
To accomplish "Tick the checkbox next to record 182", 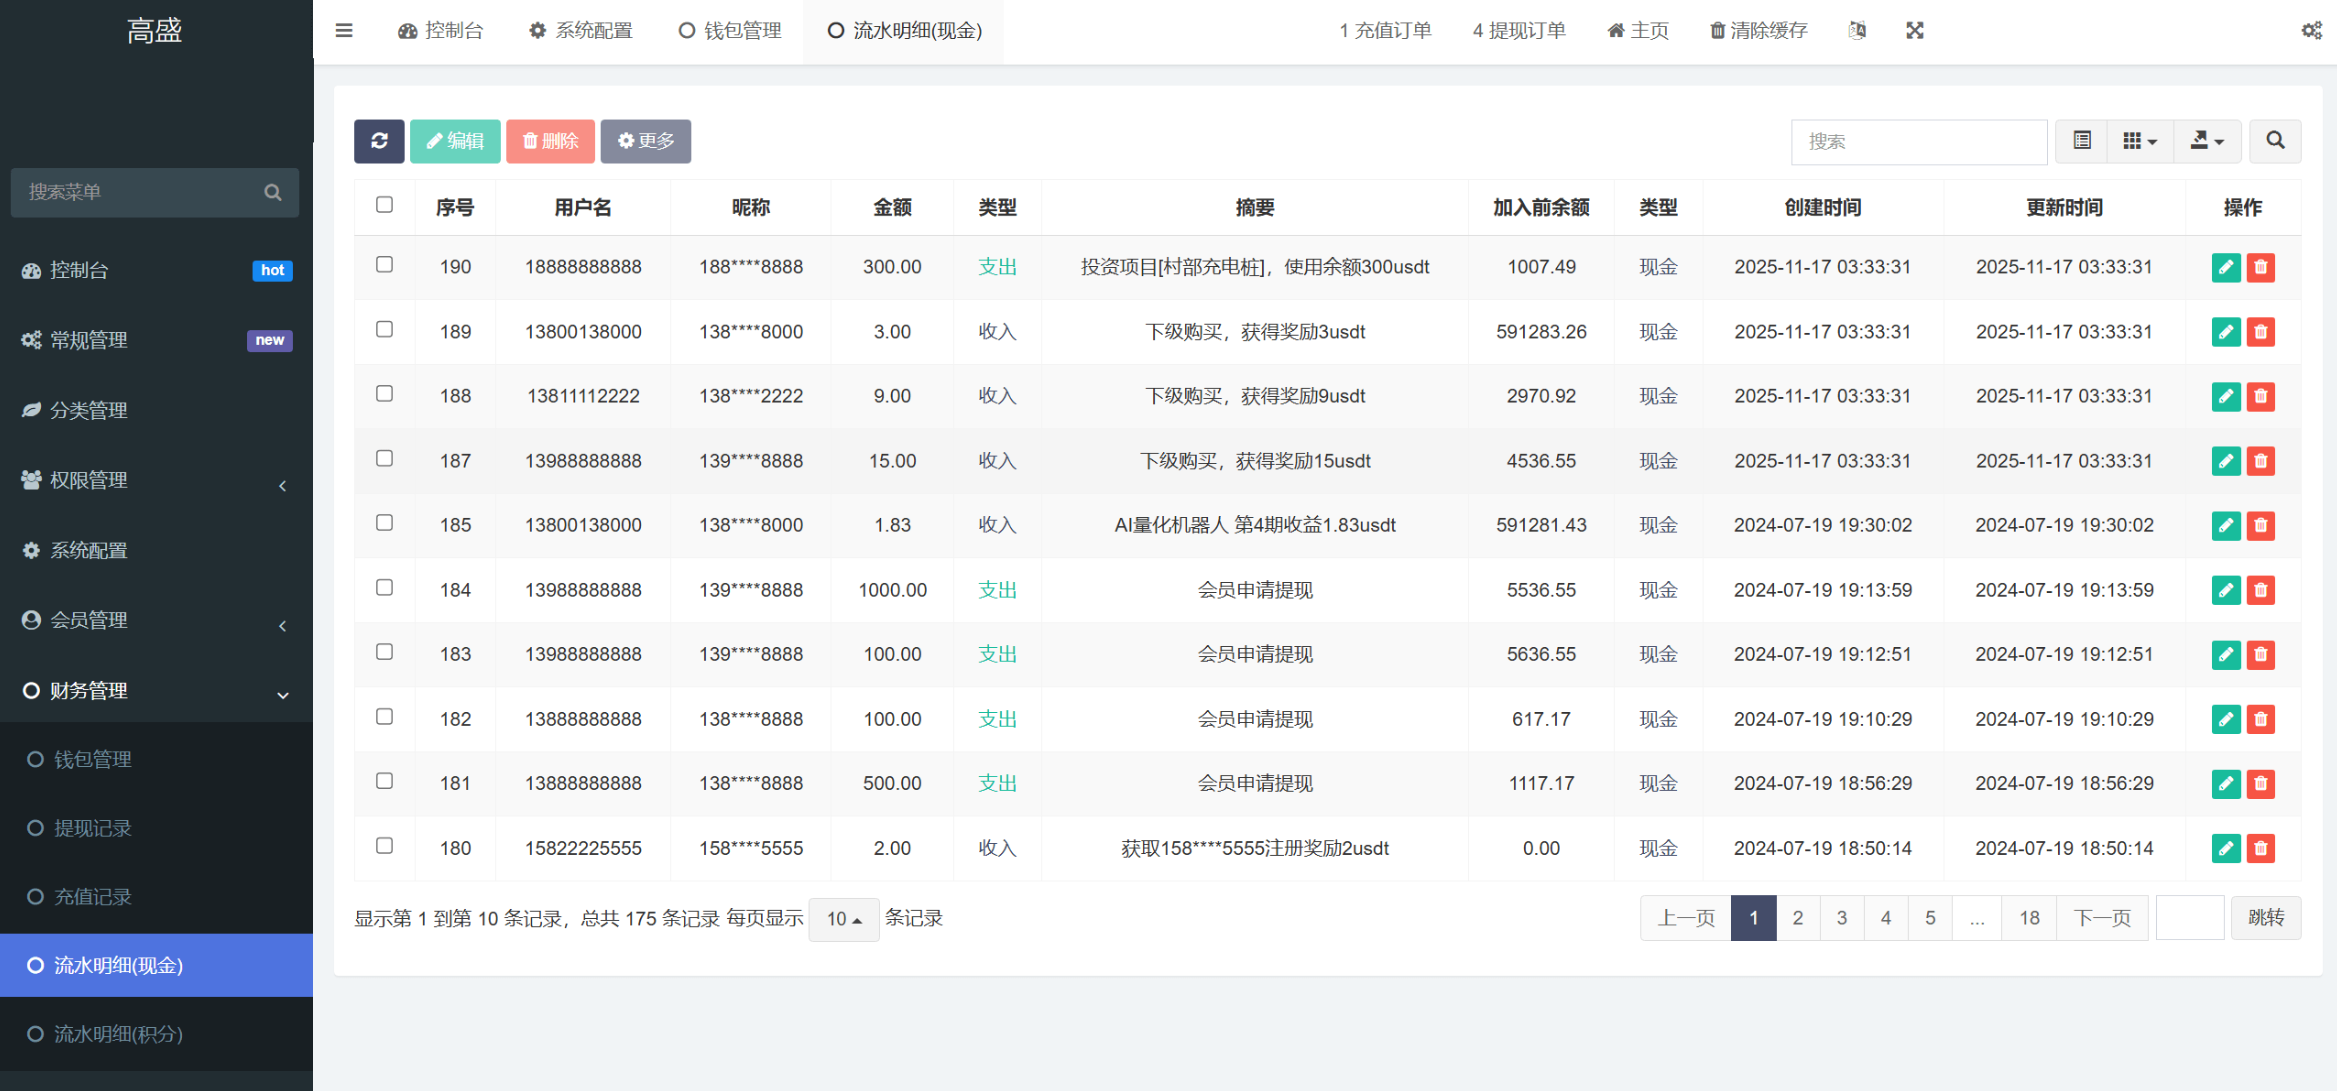I will 384,718.
